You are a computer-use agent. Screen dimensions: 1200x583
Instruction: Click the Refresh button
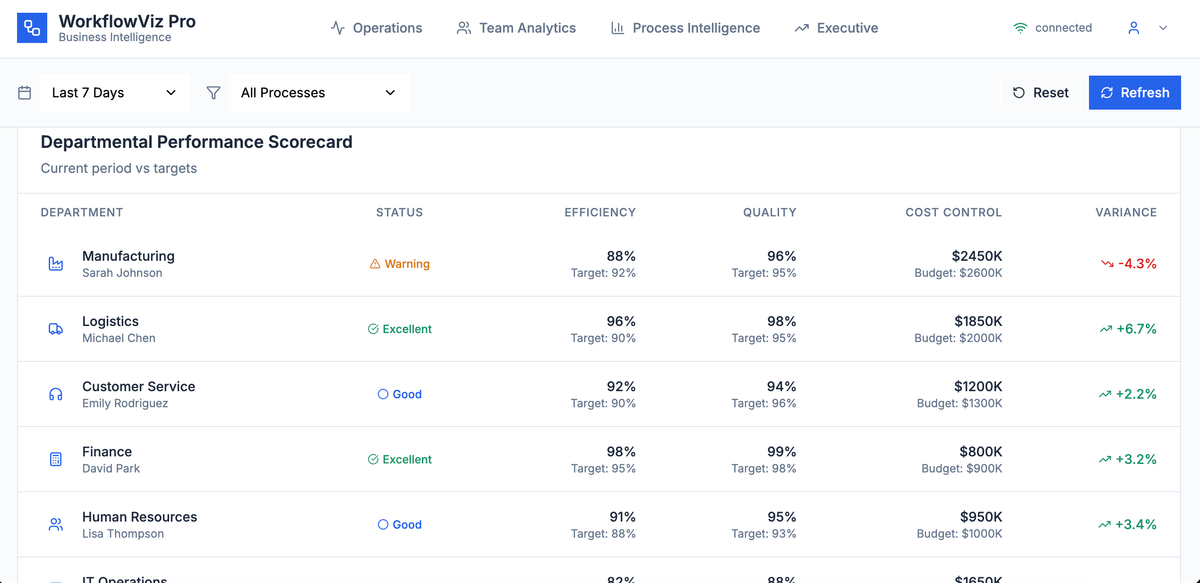(1135, 93)
